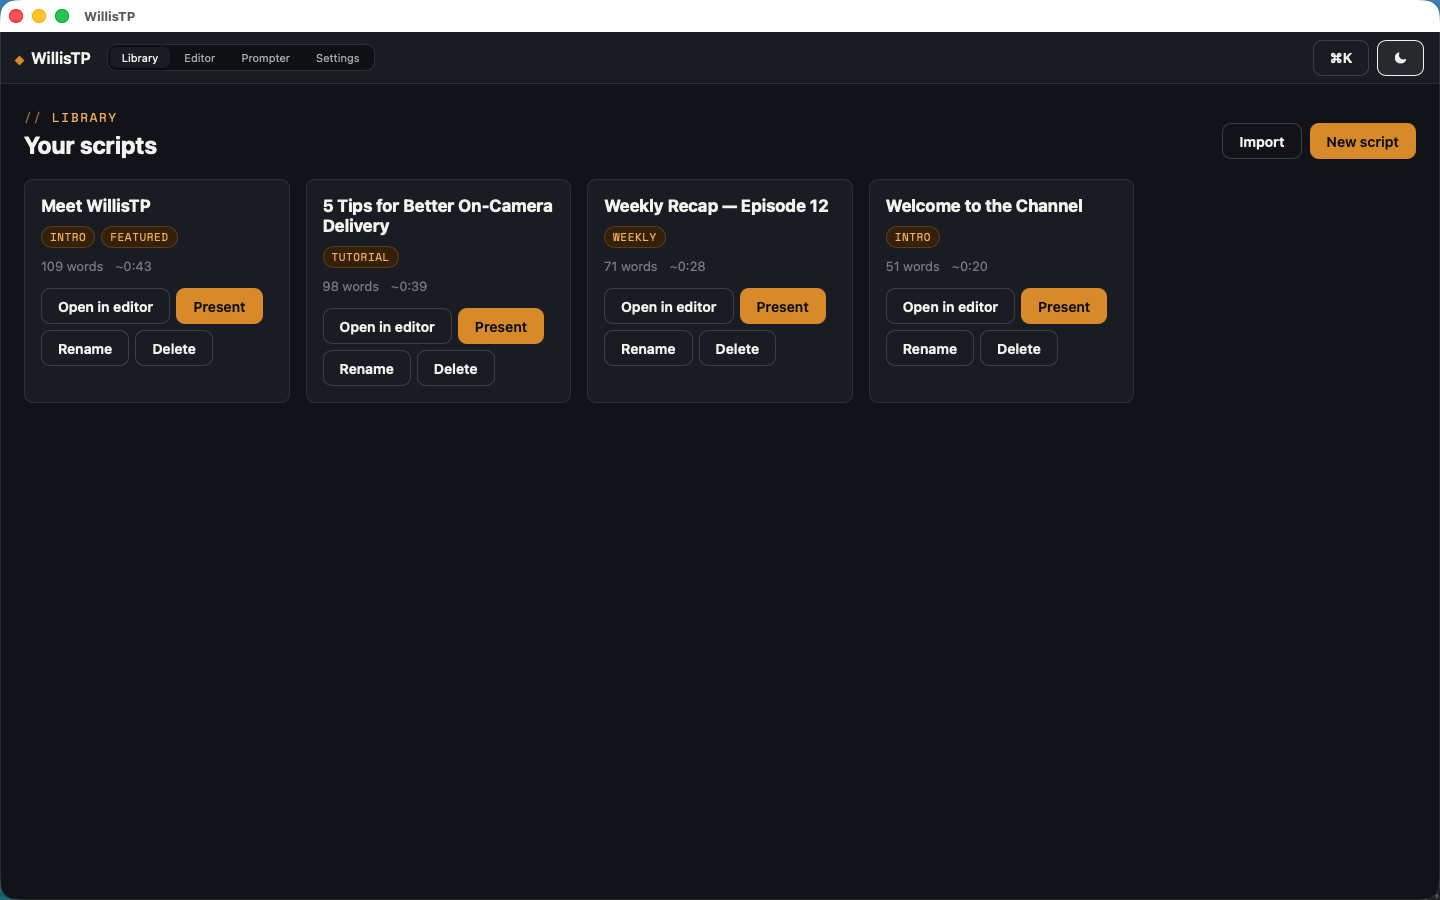Minimize the WillisTP window
This screenshot has width=1440, height=900.
(39, 16)
